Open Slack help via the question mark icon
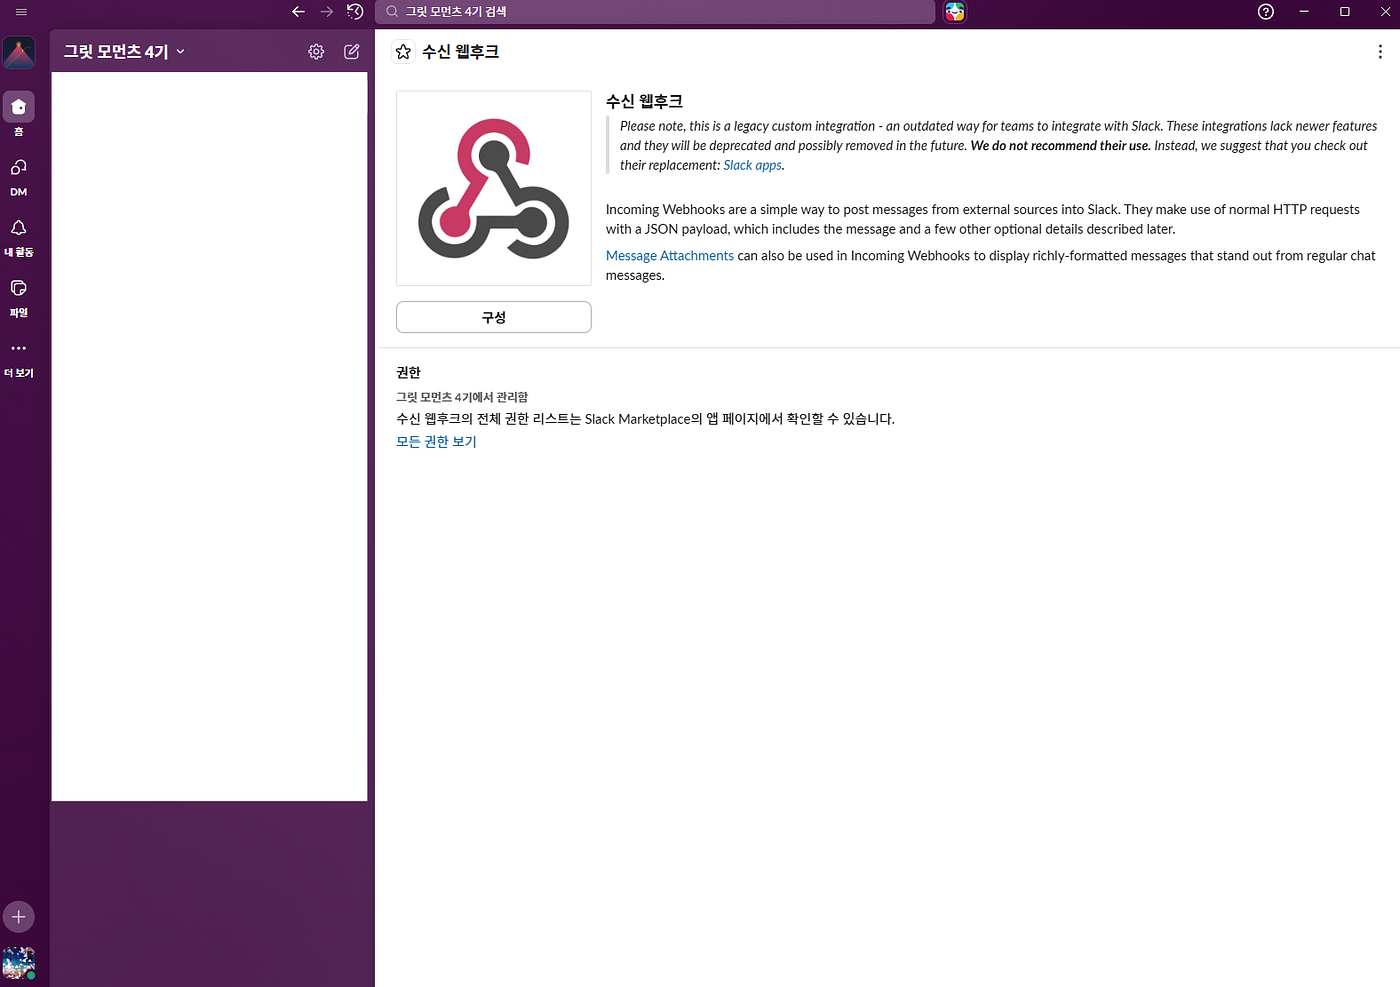This screenshot has width=1400, height=987. [x=1265, y=11]
